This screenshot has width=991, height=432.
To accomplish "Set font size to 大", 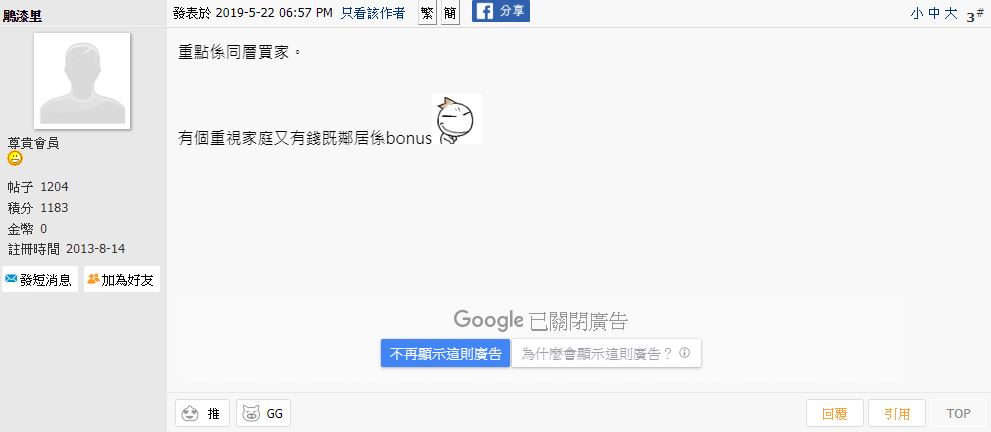I will [951, 13].
